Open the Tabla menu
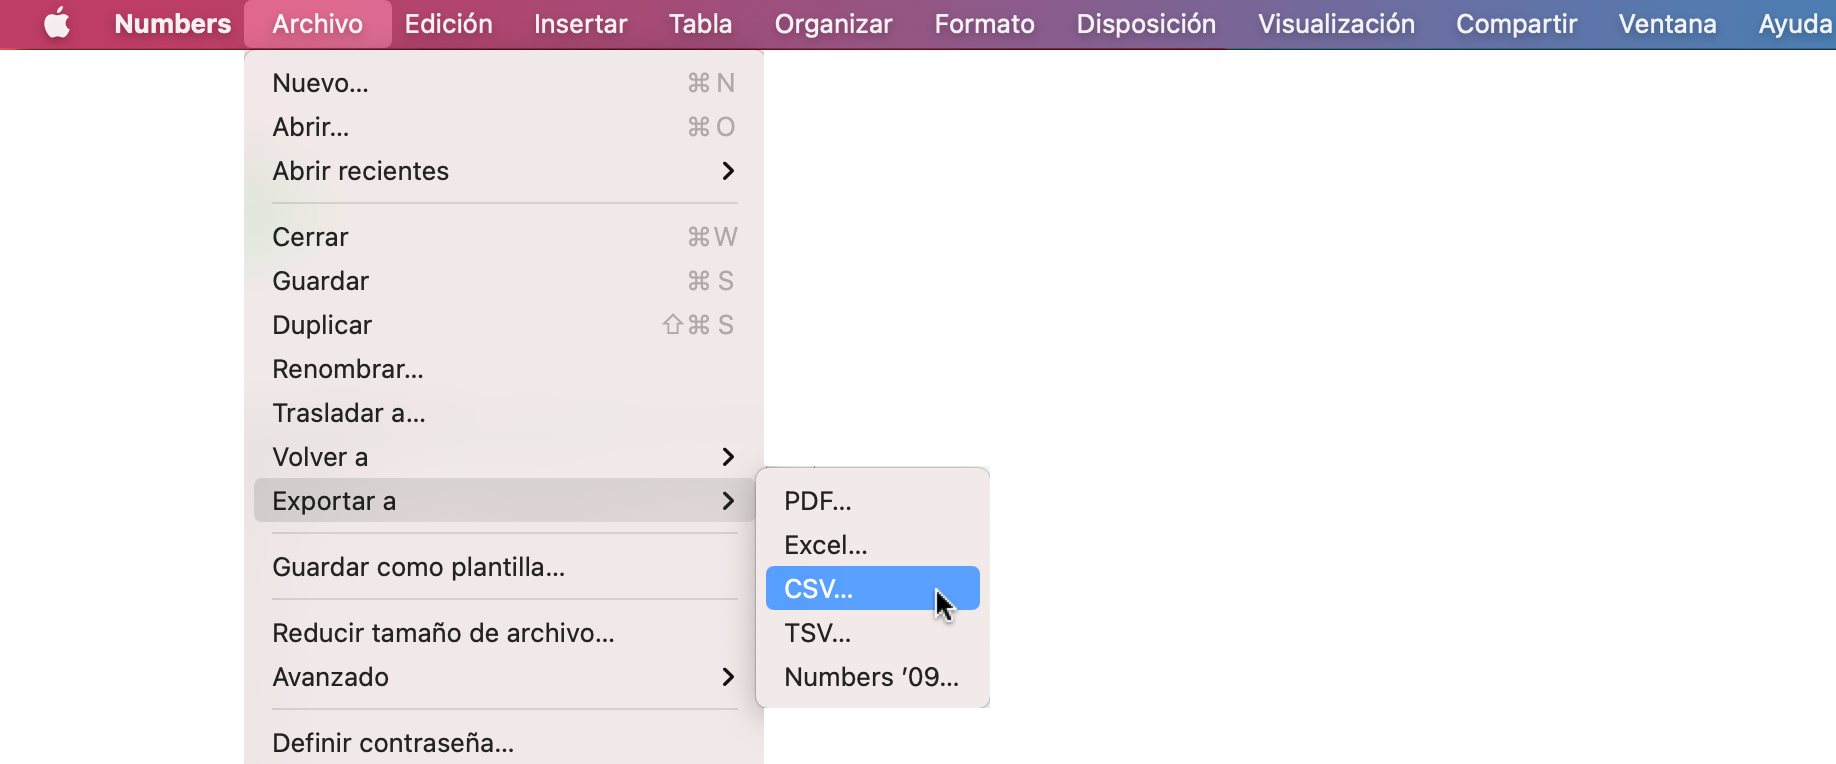This screenshot has width=1836, height=764. [x=699, y=24]
